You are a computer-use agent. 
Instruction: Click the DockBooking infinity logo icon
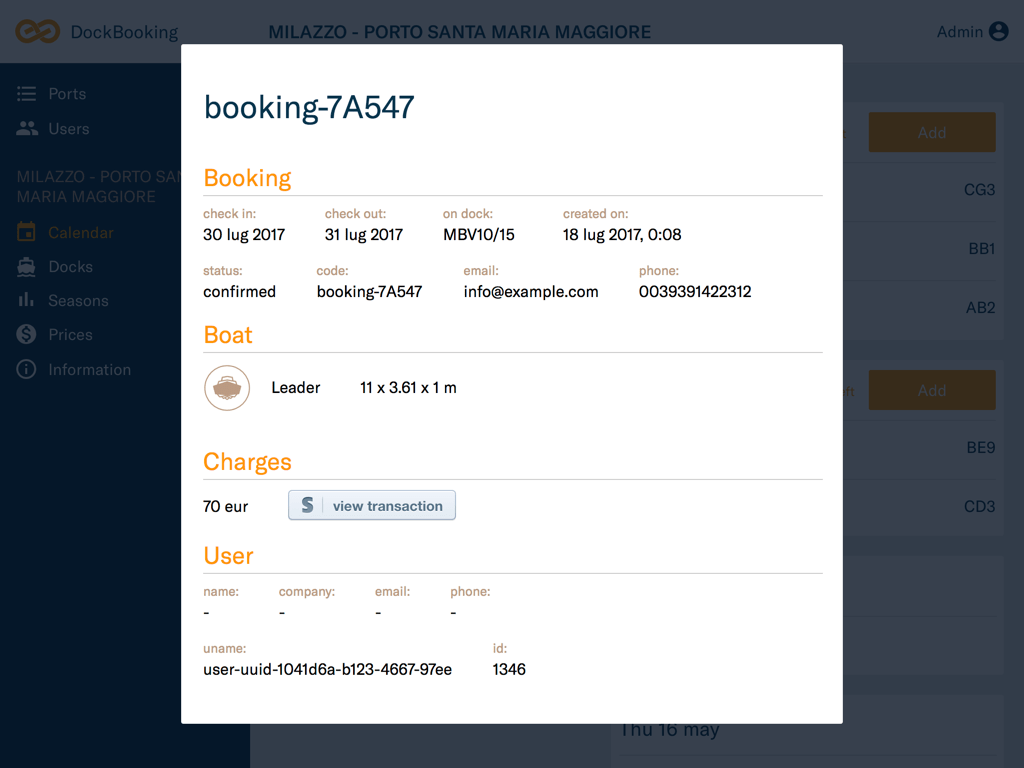37,31
